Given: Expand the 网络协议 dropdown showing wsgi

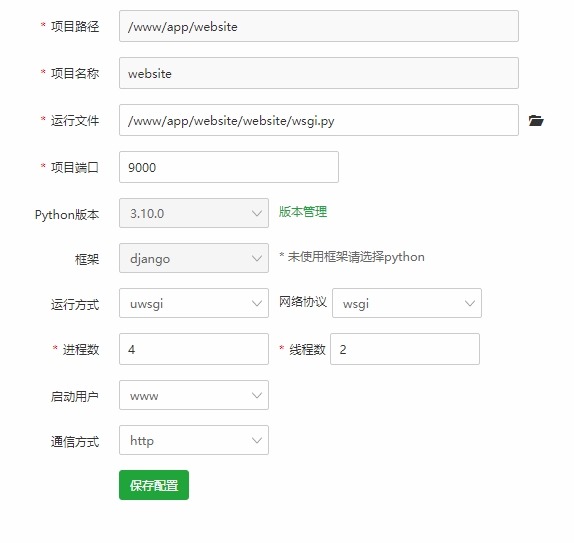Looking at the screenshot, I should pos(407,303).
